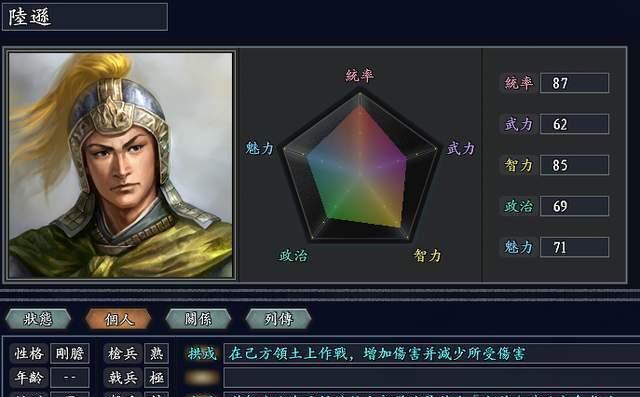640x397 pixels.
Task: Click the 拱戍 skill label
Action: coord(202,353)
